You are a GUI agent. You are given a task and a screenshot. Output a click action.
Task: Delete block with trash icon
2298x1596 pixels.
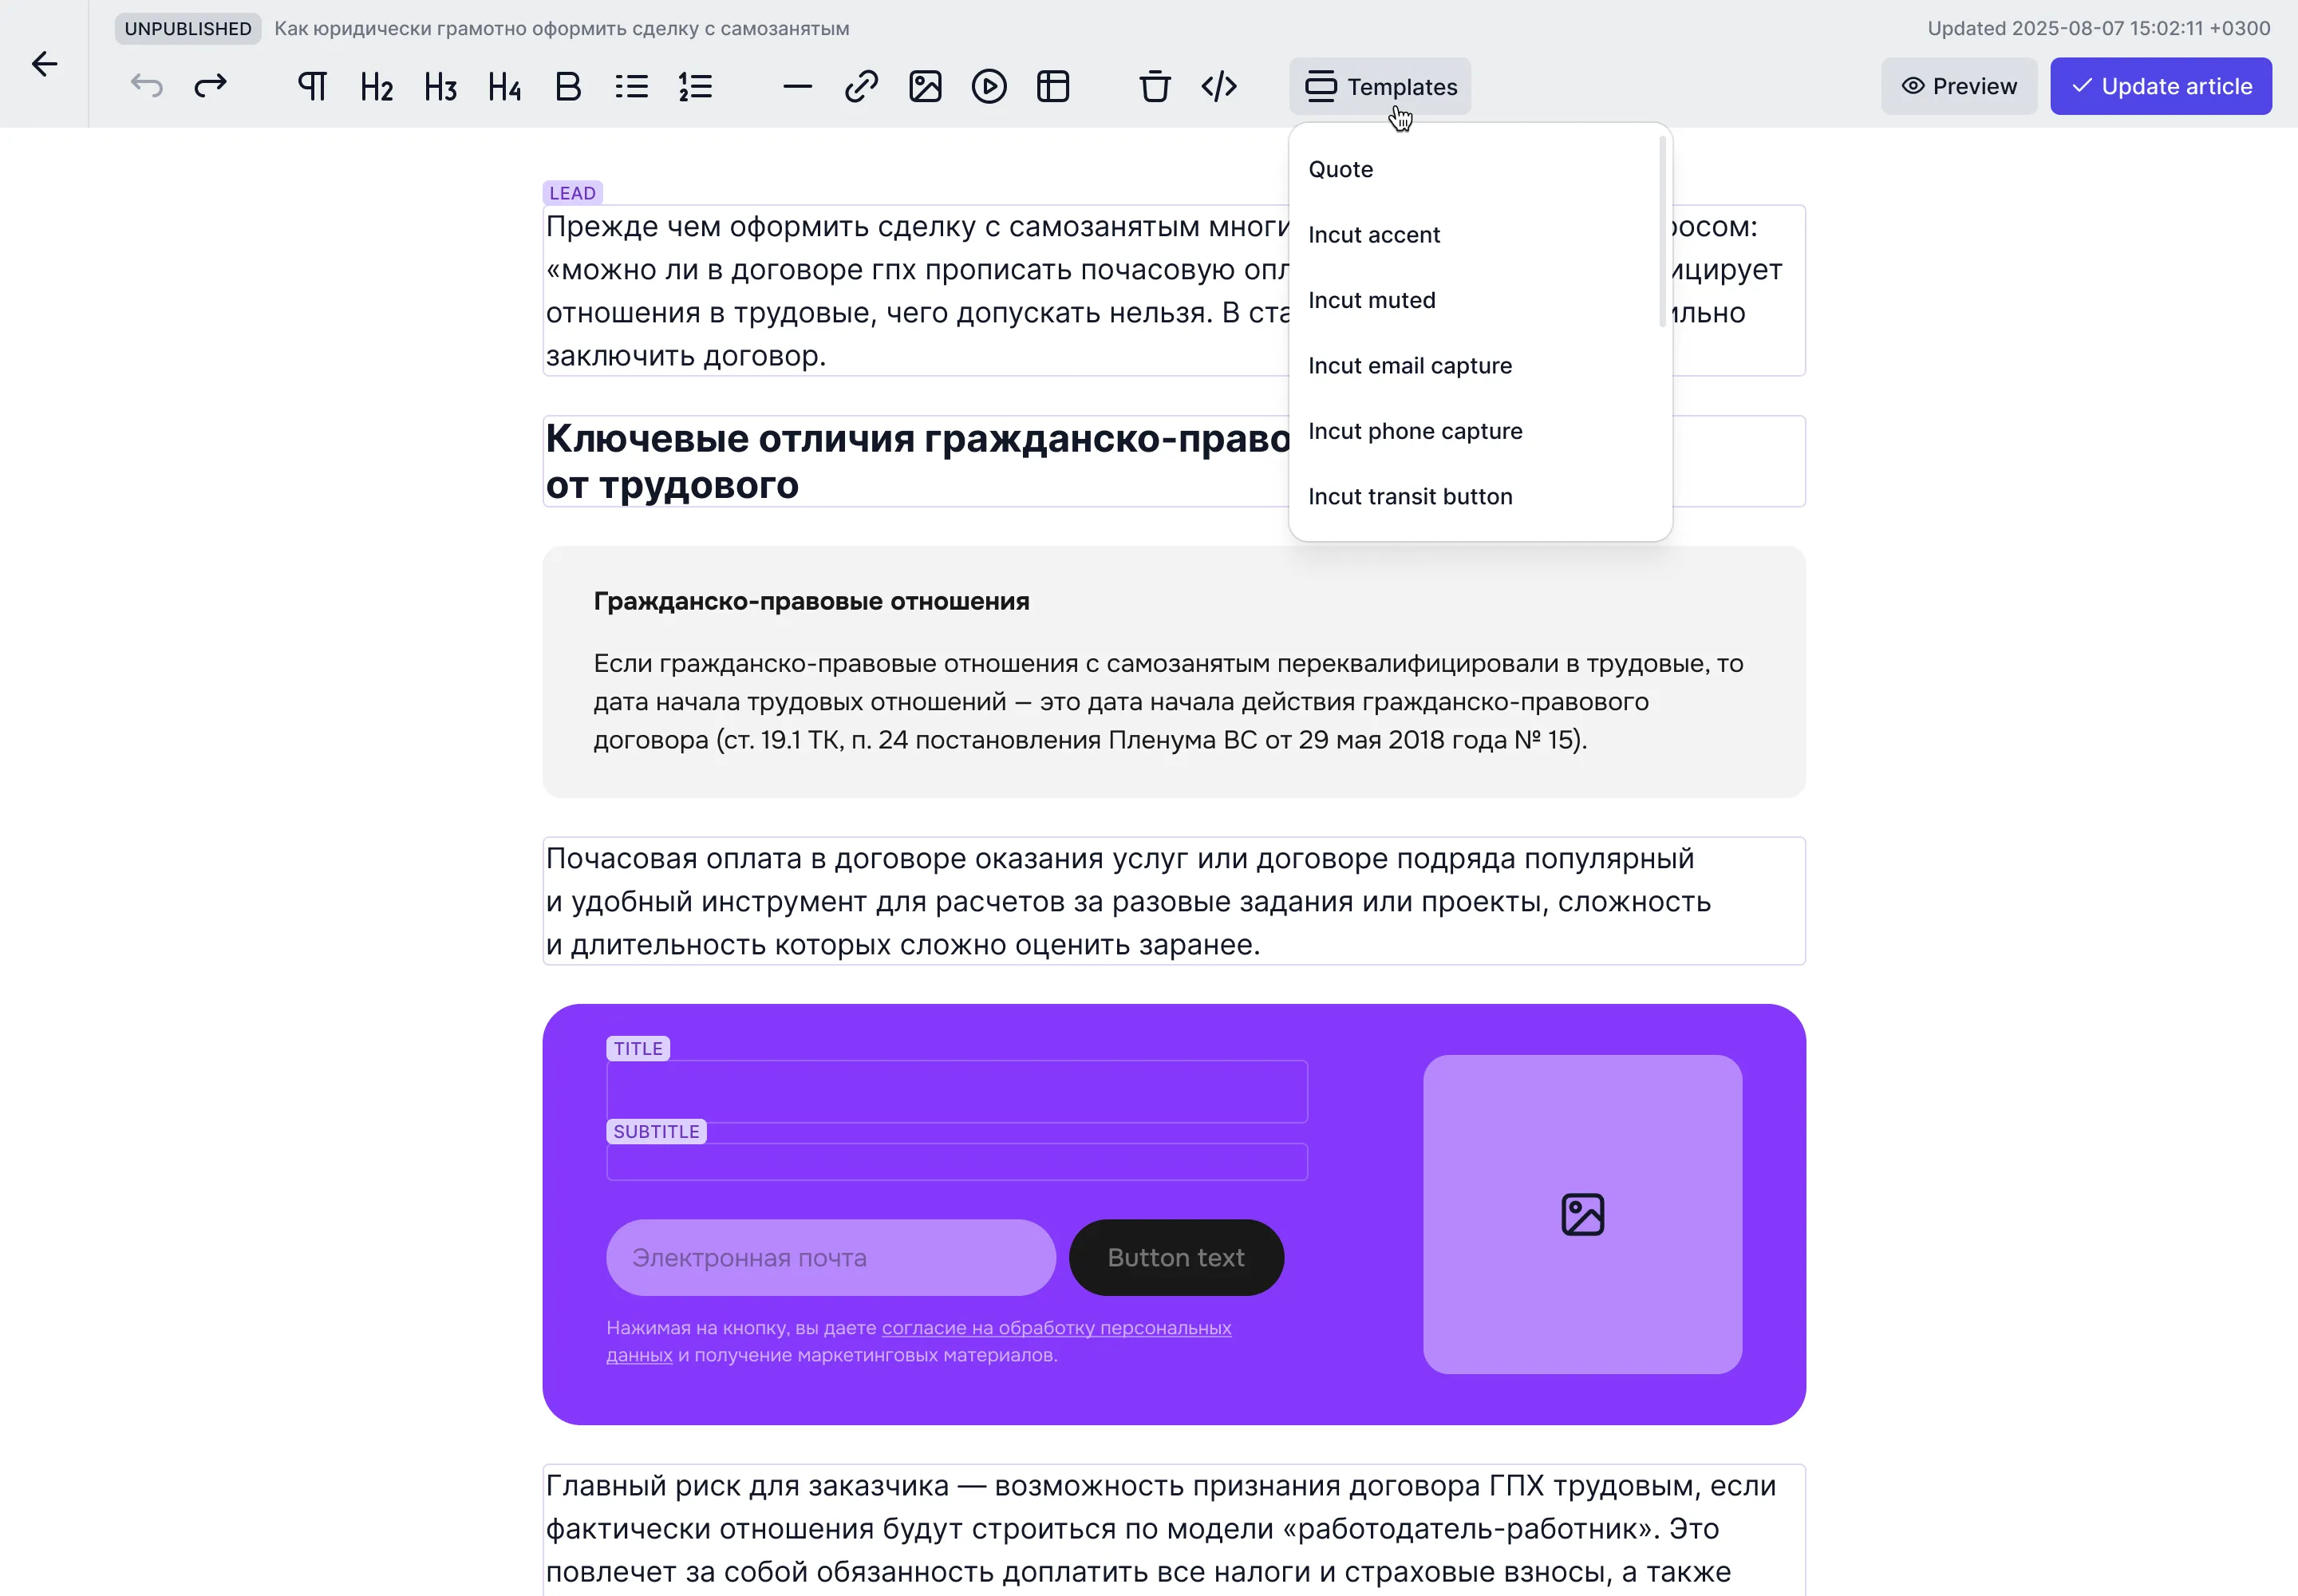[x=1155, y=86]
